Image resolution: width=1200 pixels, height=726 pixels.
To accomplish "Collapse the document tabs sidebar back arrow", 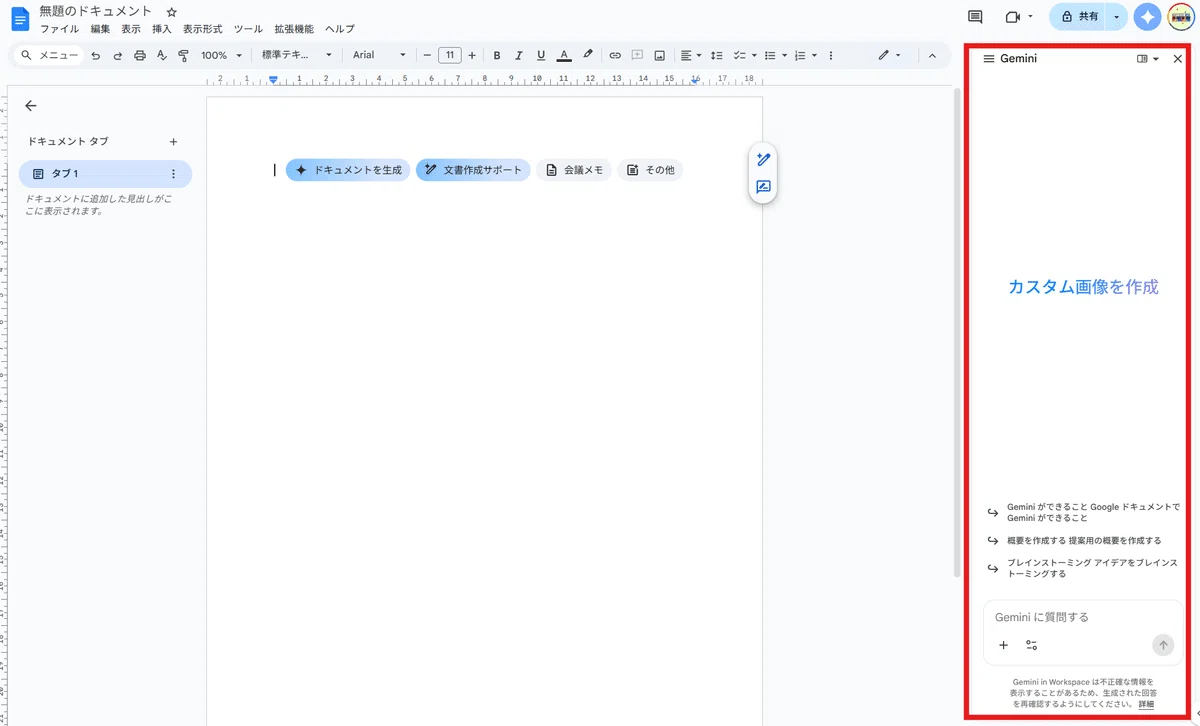I will click(x=30, y=105).
